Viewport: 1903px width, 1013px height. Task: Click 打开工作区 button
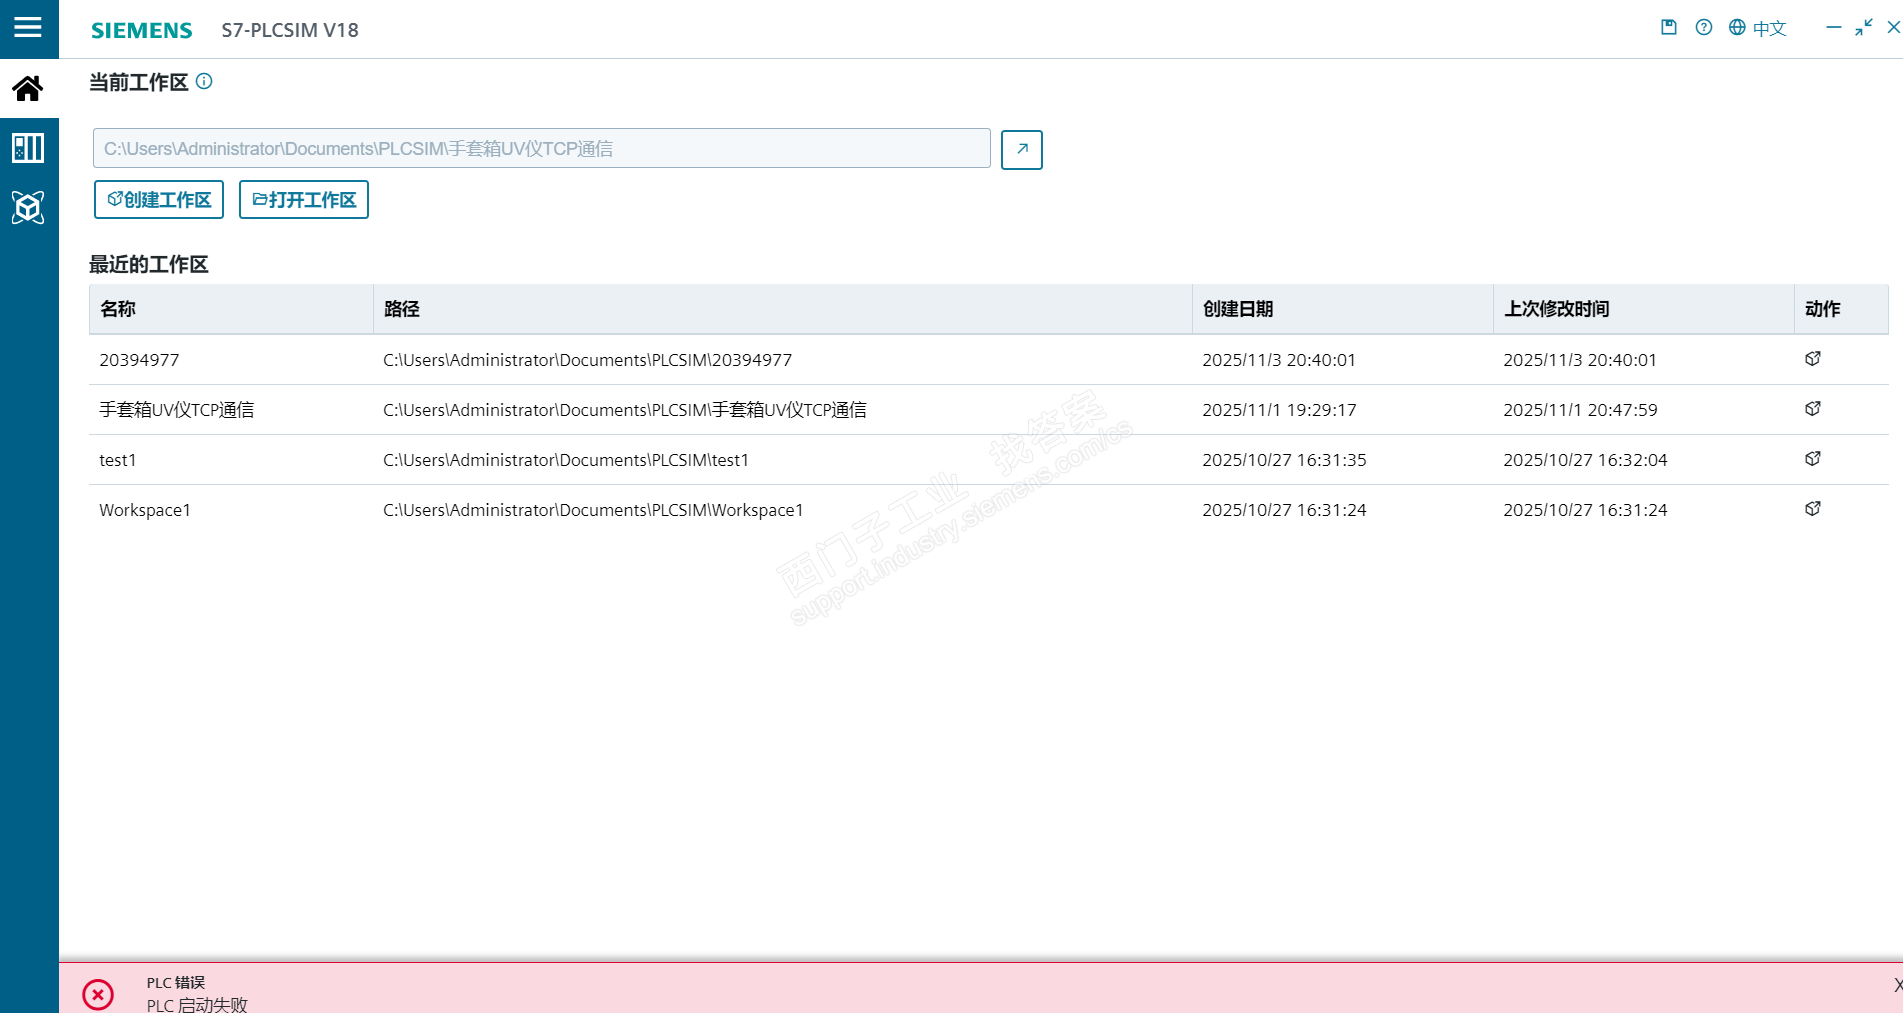[x=304, y=200]
